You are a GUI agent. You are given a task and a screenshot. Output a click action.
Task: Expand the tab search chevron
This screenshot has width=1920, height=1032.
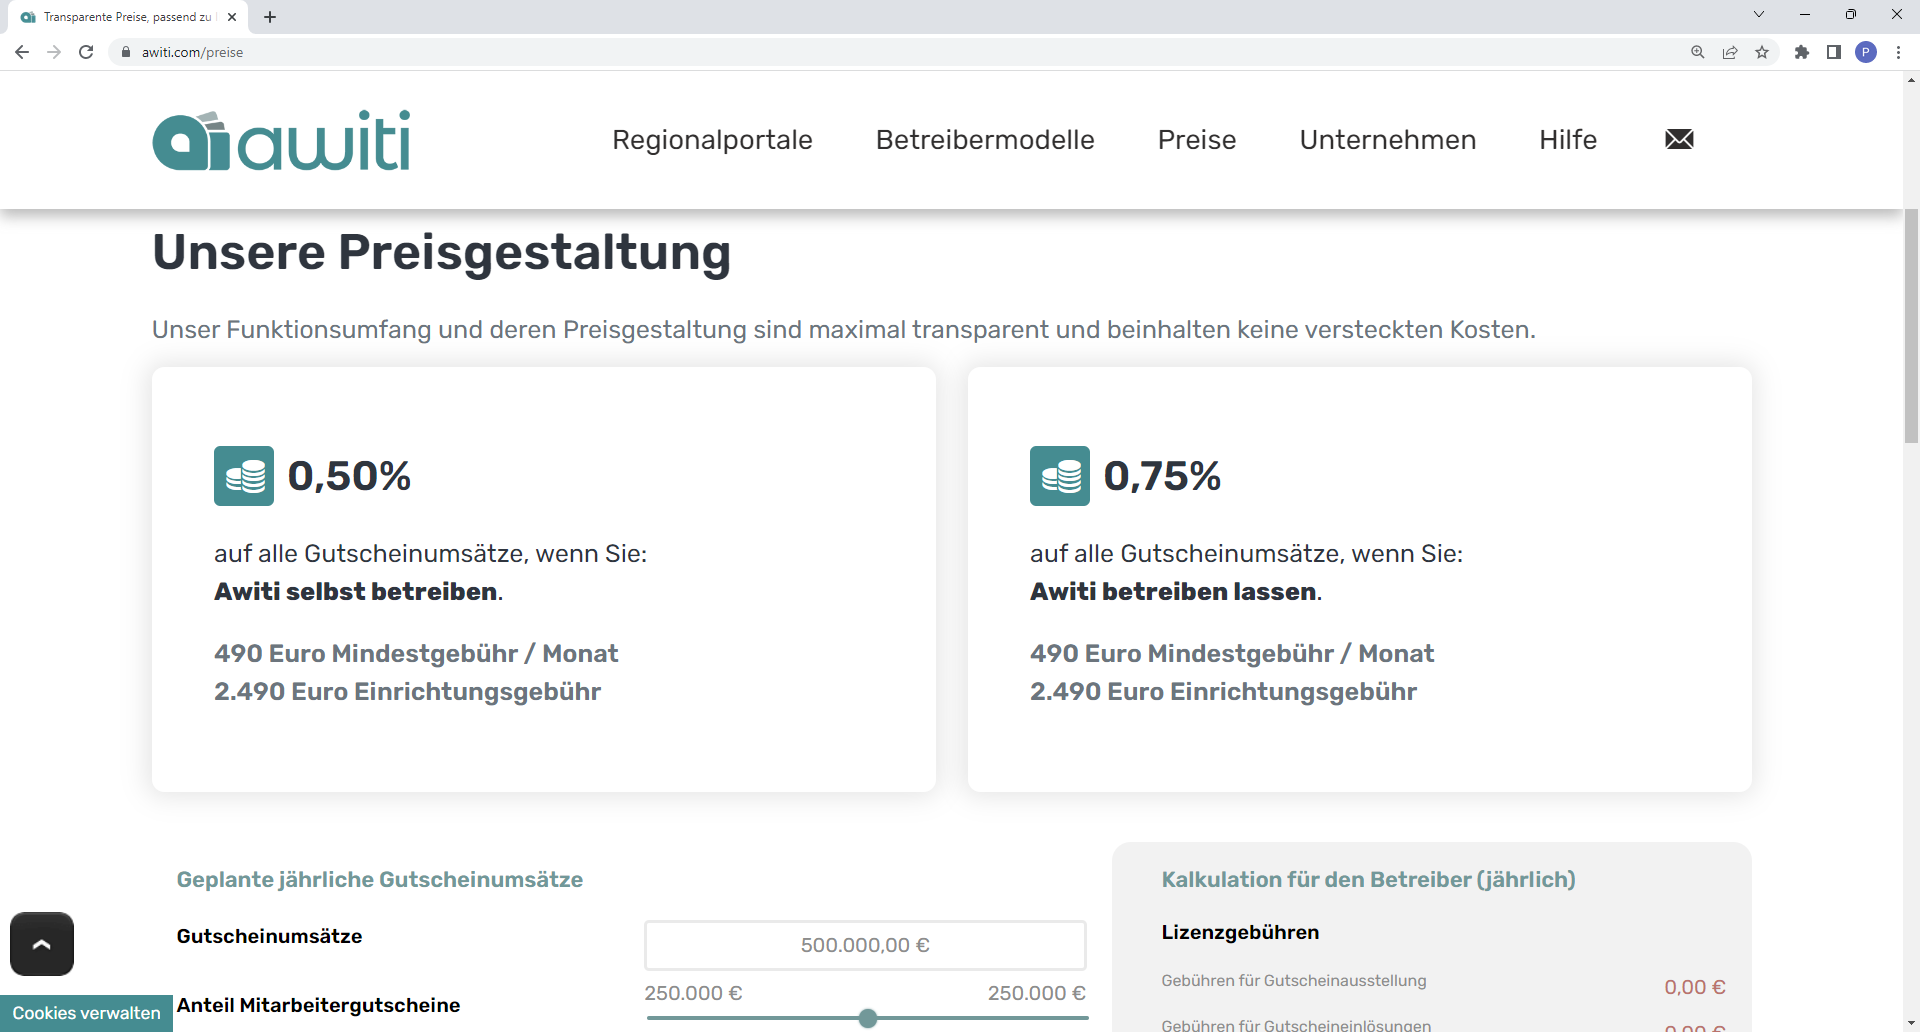(1759, 15)
